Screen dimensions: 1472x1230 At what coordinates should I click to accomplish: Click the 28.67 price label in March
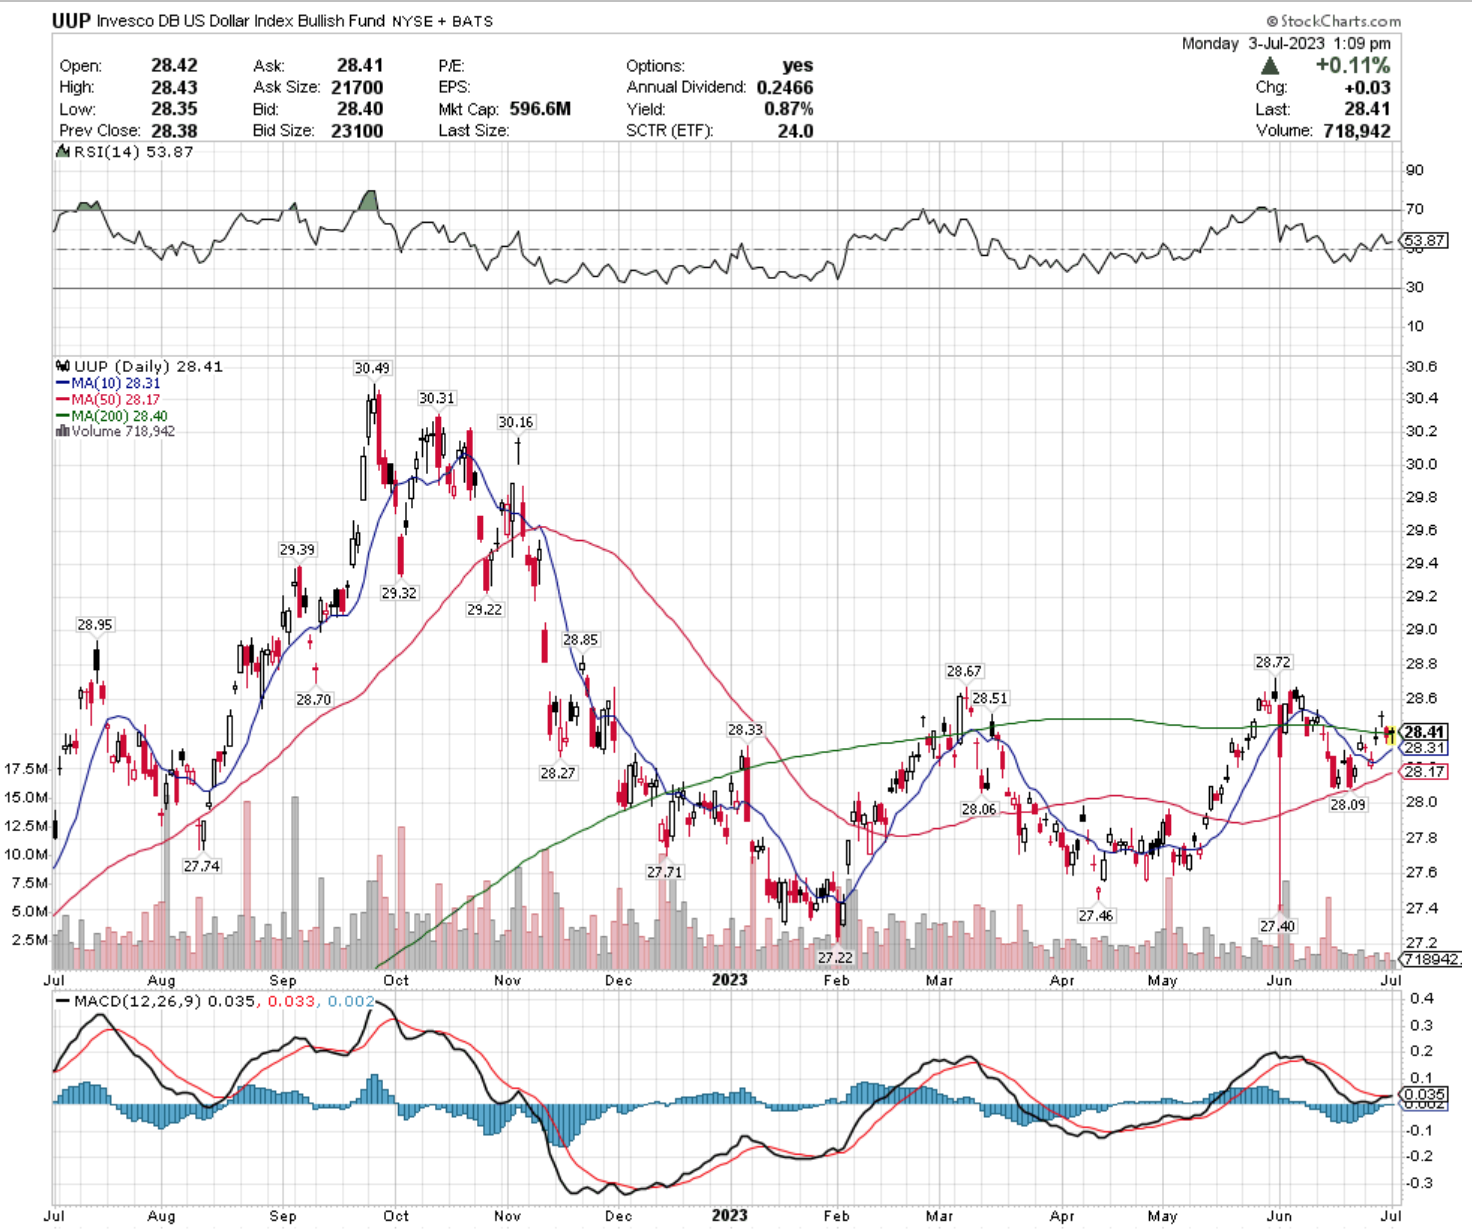(x=964, y=671)
